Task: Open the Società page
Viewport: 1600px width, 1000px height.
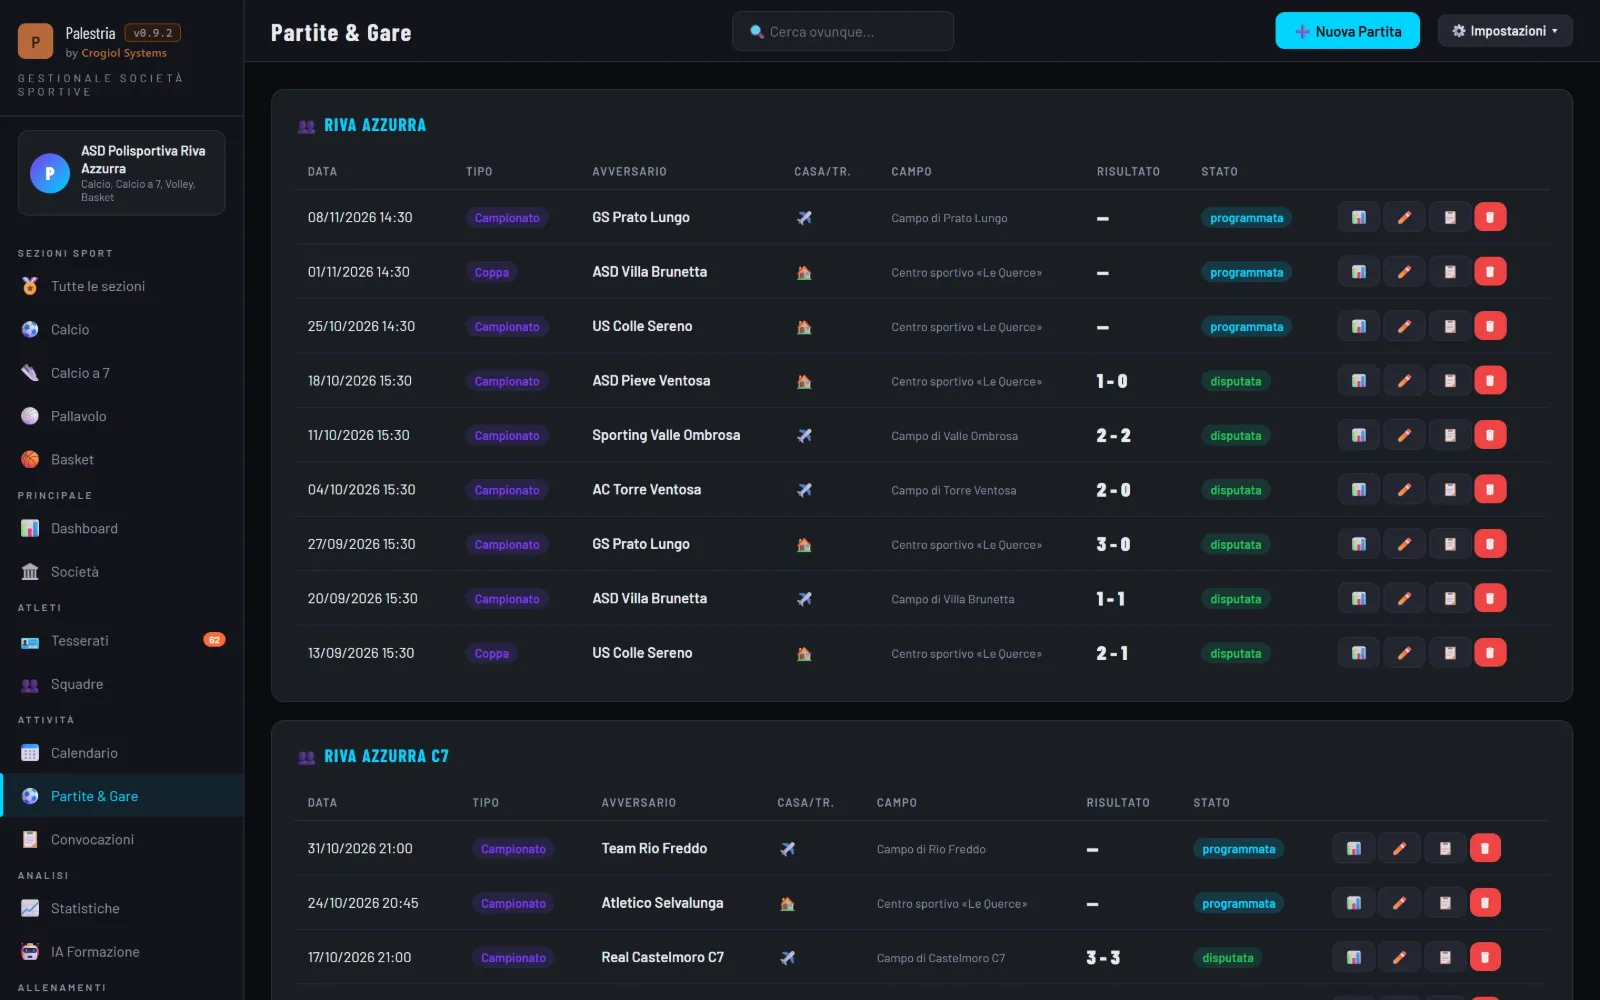Action: 122,572
